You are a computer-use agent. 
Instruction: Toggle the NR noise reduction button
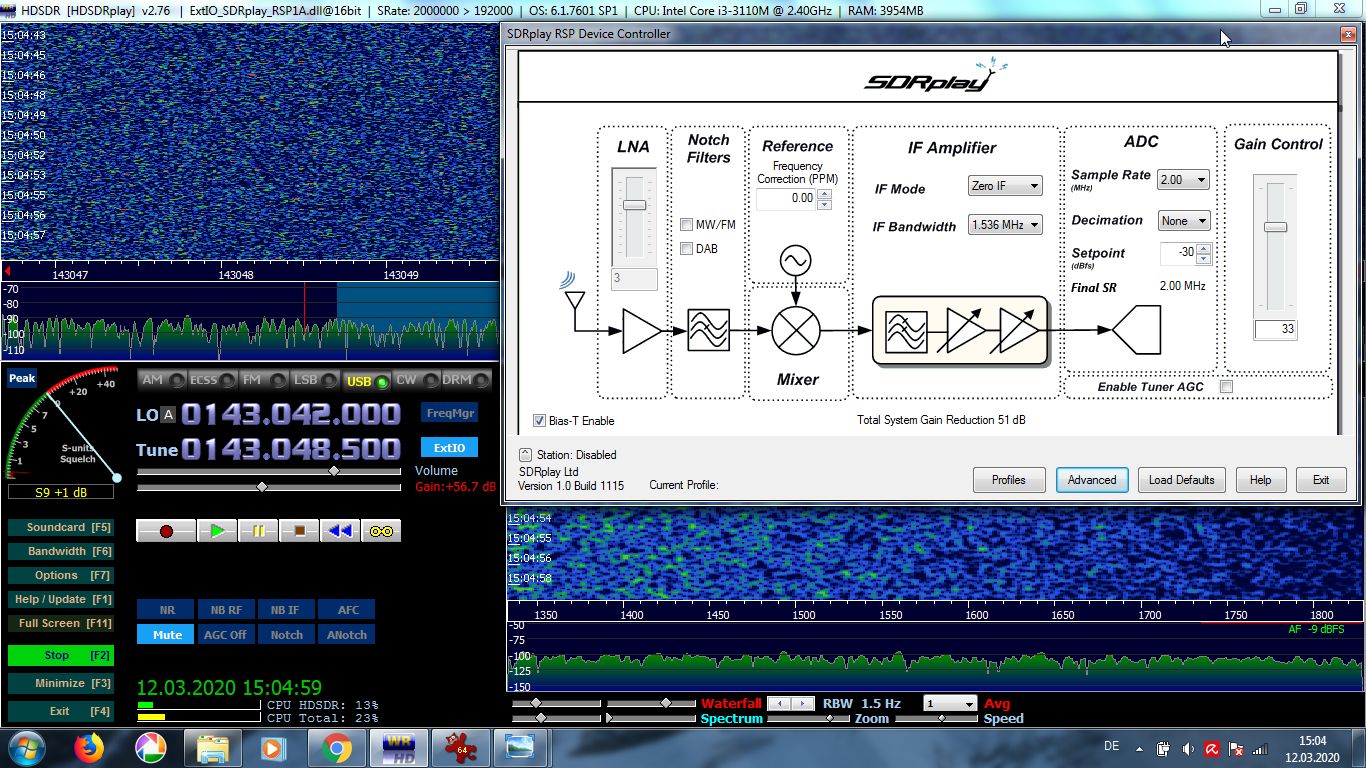tap(167, 610)
